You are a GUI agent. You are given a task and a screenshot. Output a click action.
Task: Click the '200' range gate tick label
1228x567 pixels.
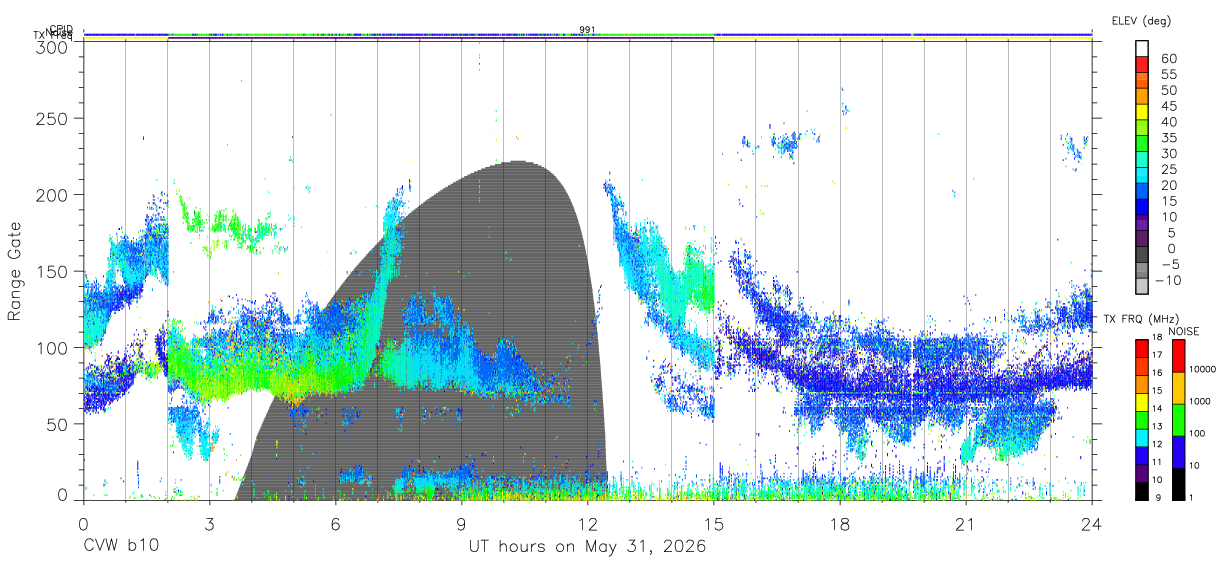(52, 194)
